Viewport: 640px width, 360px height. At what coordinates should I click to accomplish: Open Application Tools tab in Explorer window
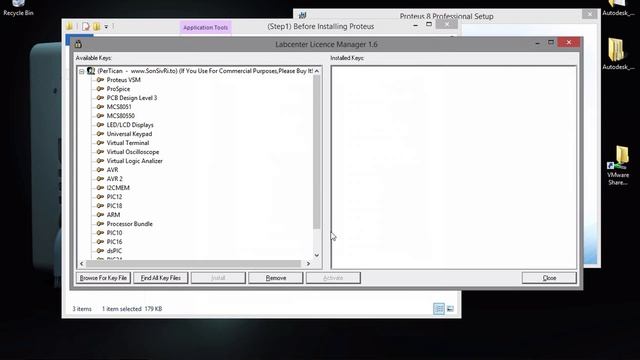tap(205, 27)
